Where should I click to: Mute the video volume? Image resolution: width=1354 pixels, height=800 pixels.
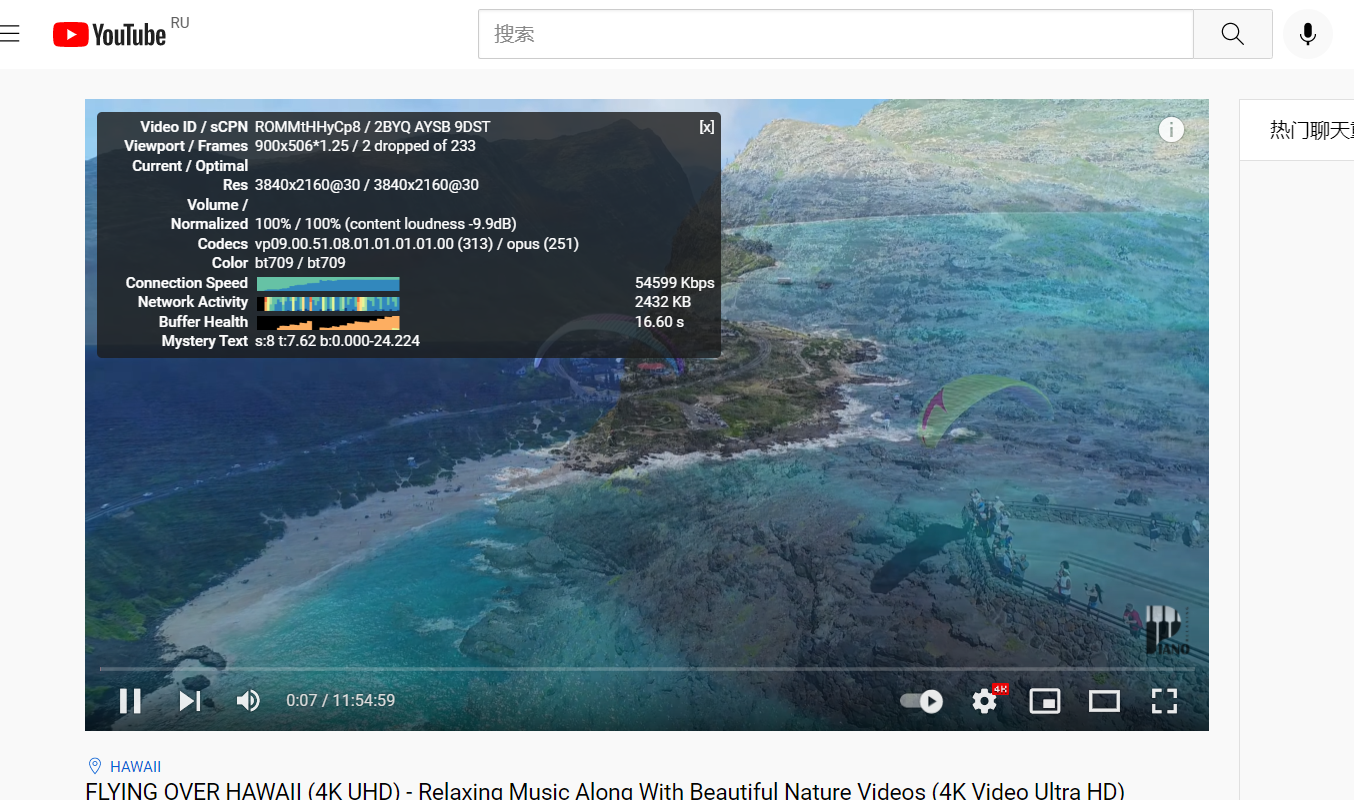247,700
